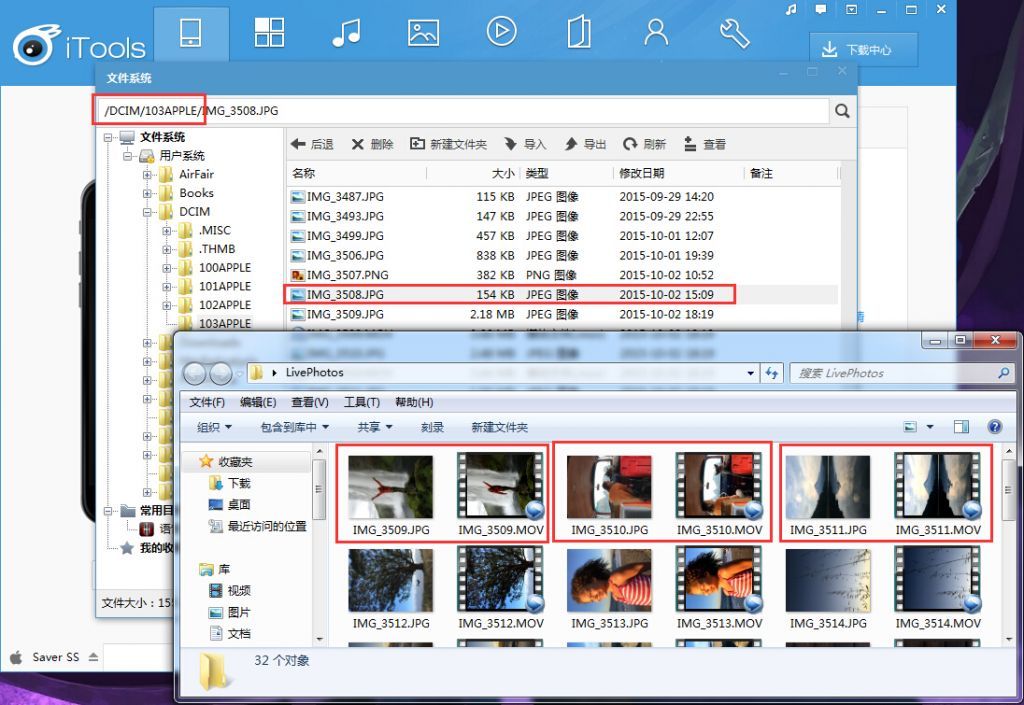Click the change view icon in Explorer
Viewport: 1024px width, 705px height.
click(910, 427)
